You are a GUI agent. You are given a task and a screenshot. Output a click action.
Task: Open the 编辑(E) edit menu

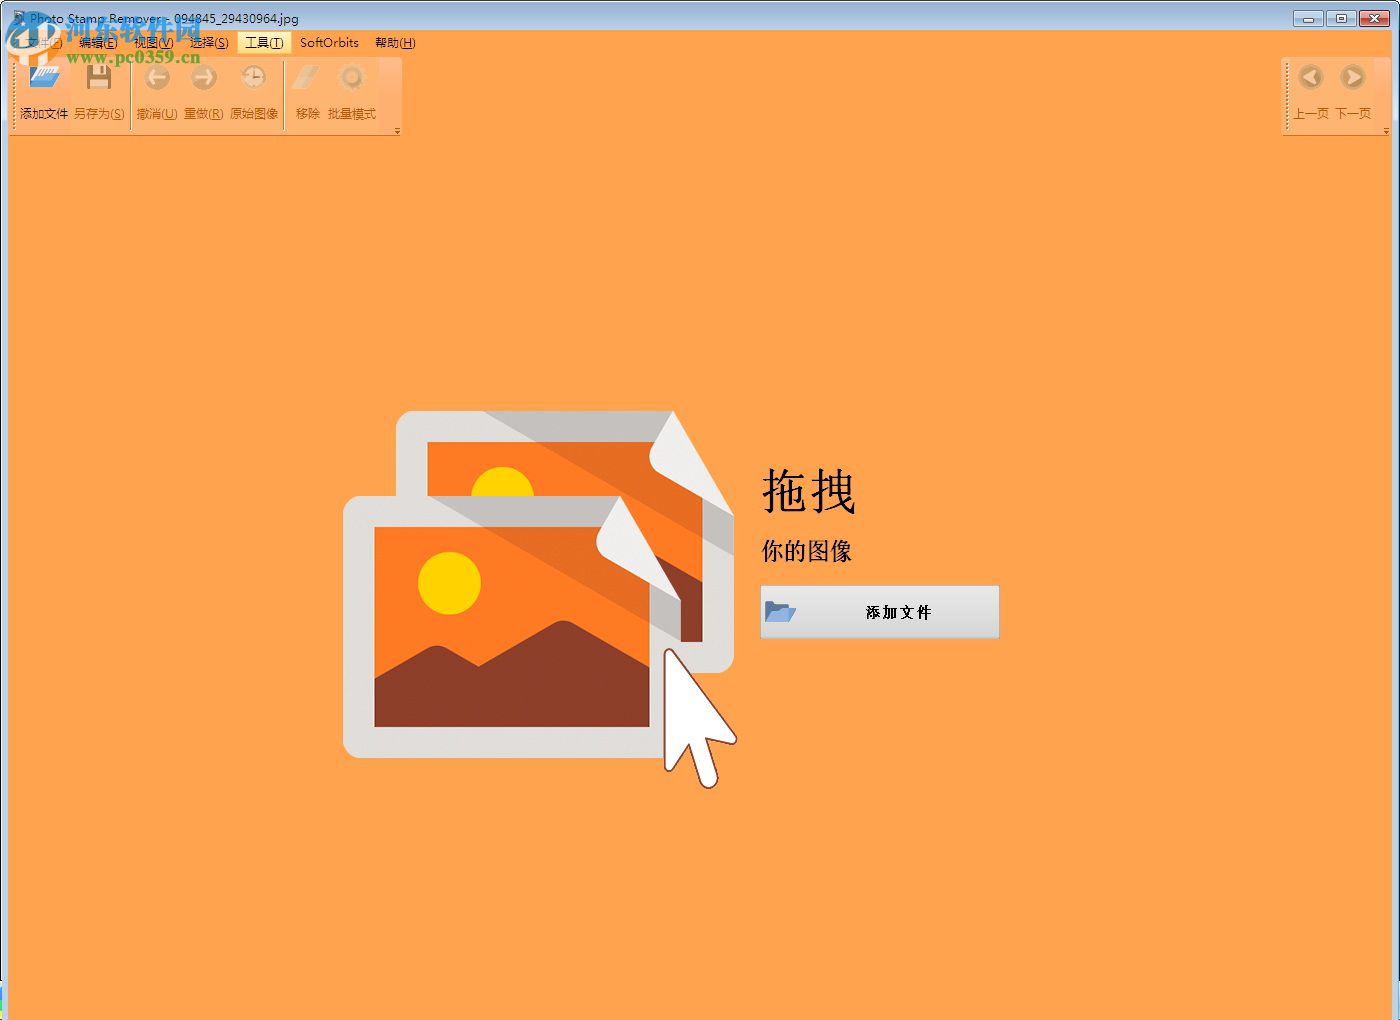(97, 43)
